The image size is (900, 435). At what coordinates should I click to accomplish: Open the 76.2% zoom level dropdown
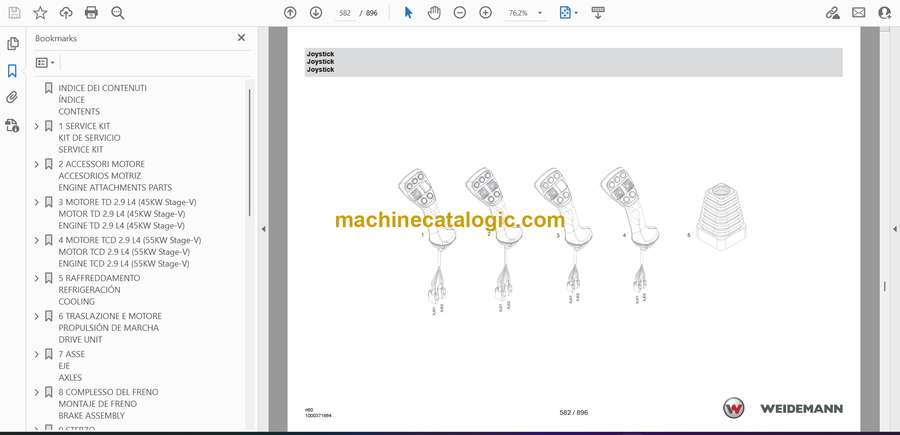(541, 13)
